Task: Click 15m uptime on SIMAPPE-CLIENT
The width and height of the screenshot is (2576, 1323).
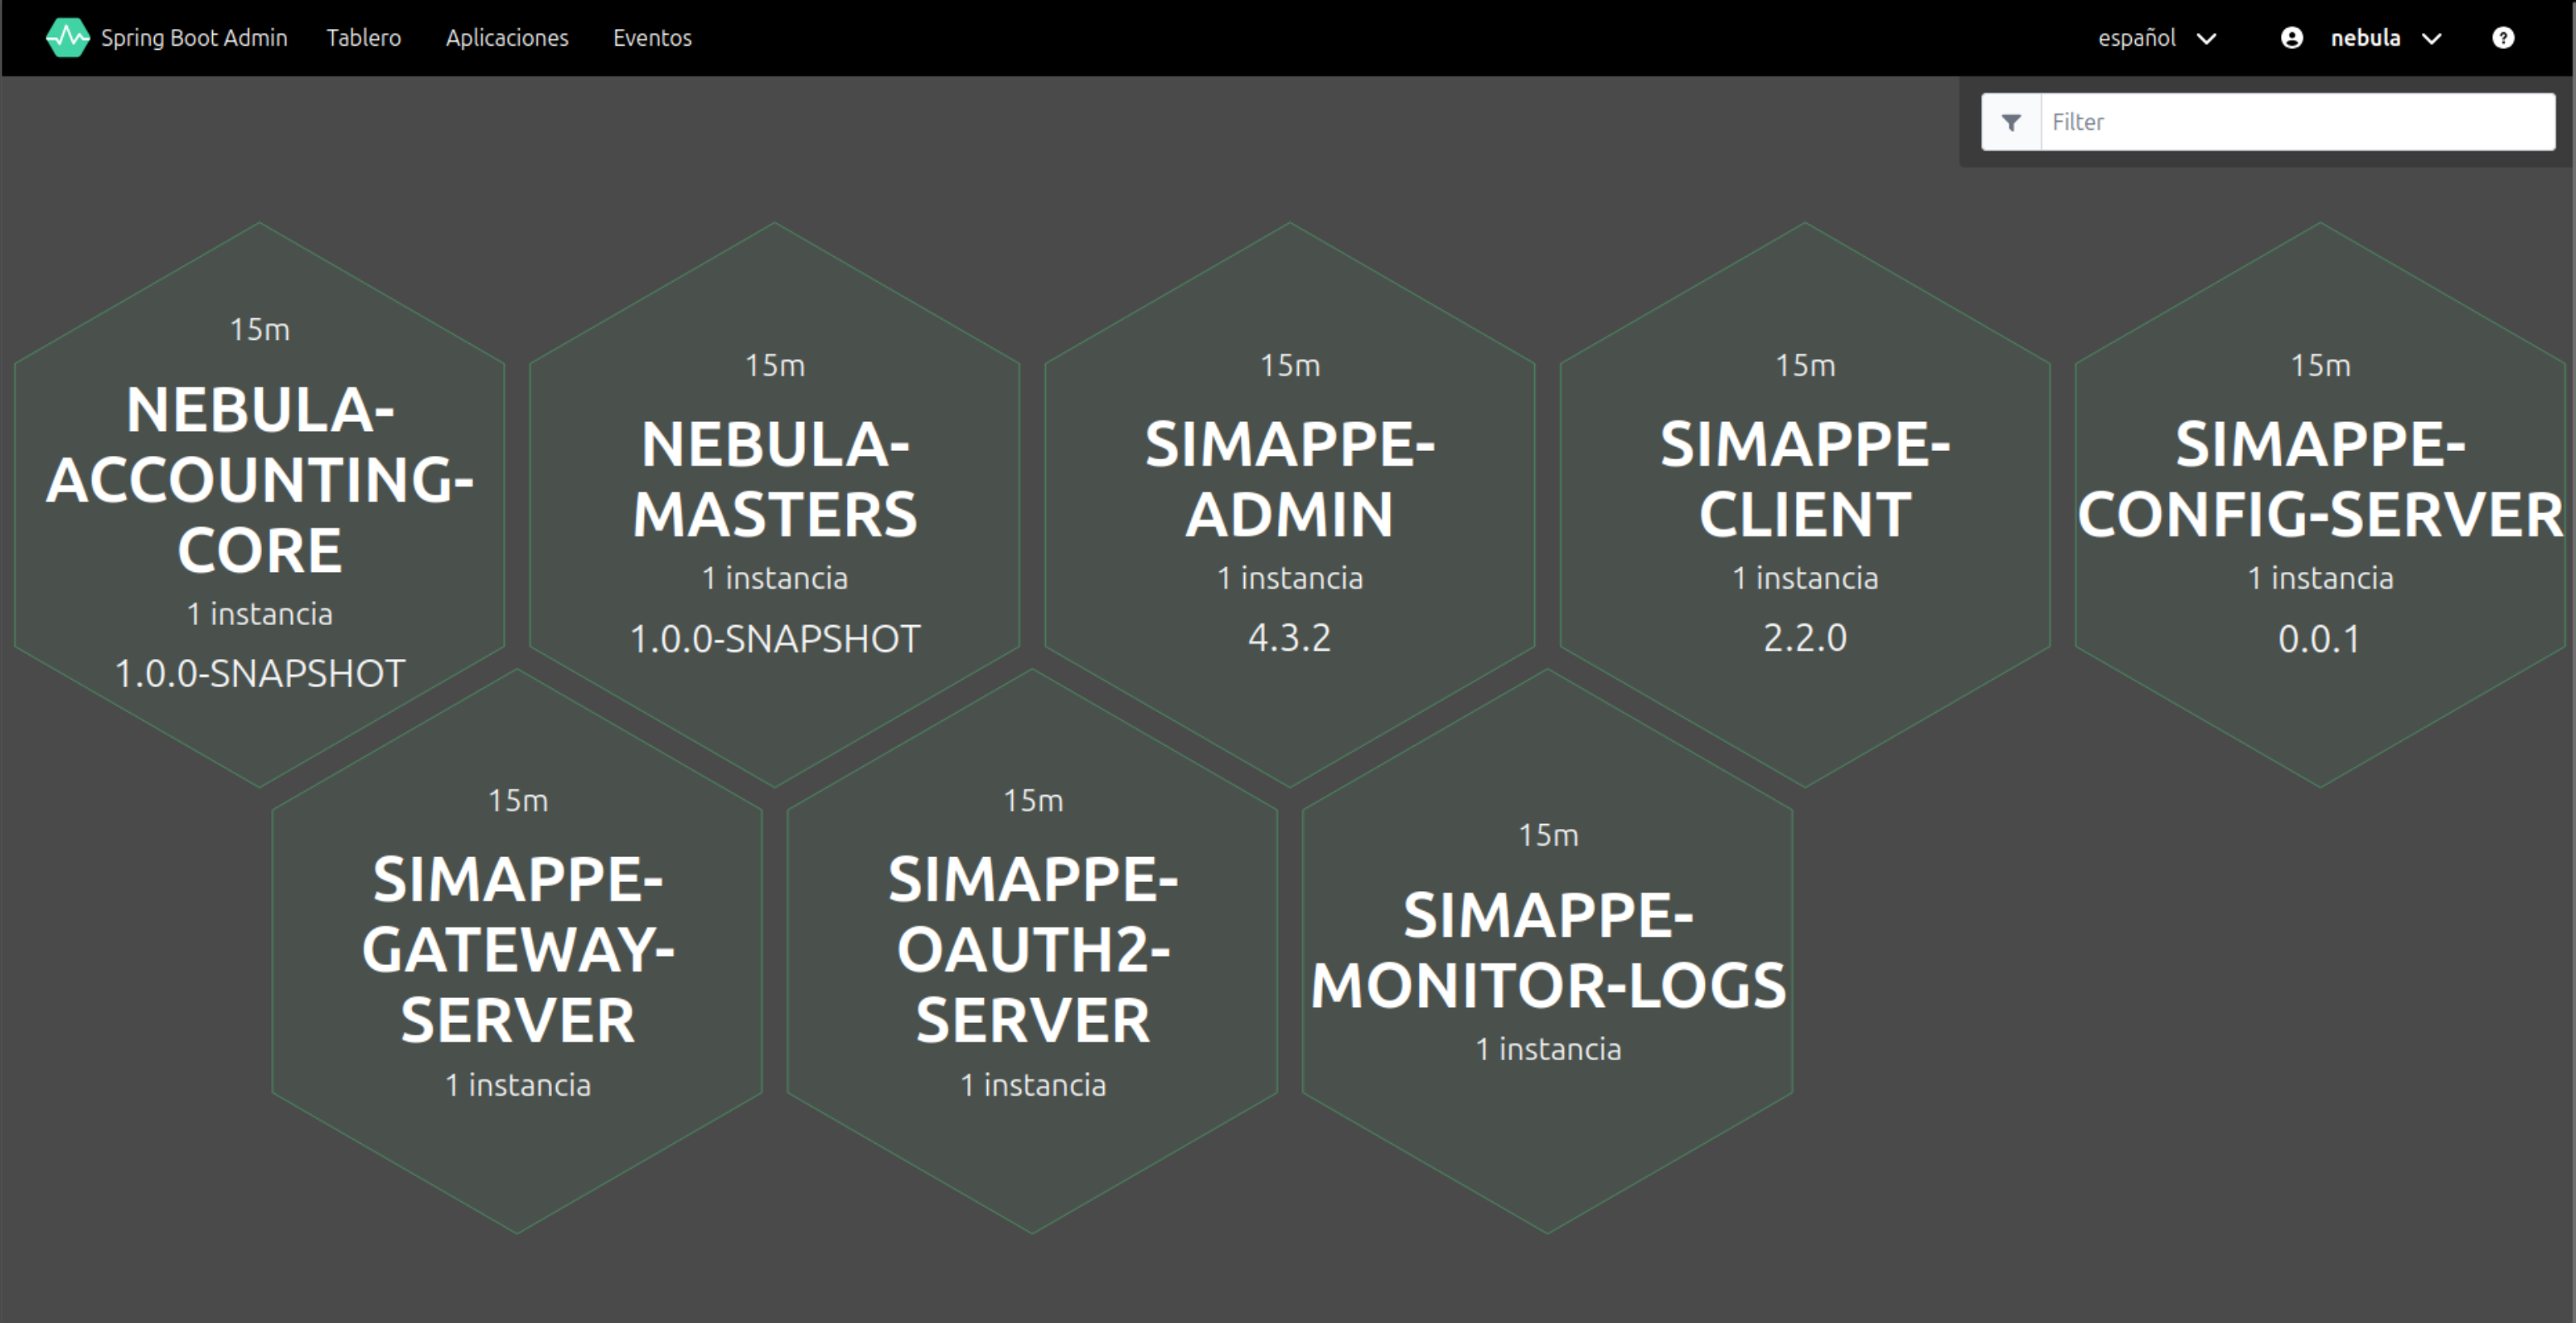Action: (1805, 366)
